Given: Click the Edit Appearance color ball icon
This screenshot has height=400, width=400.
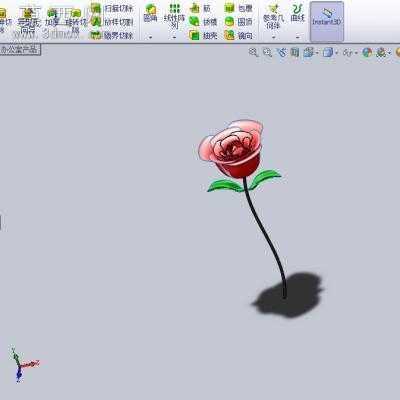Looking at the screenshot, I should (367, 52).
